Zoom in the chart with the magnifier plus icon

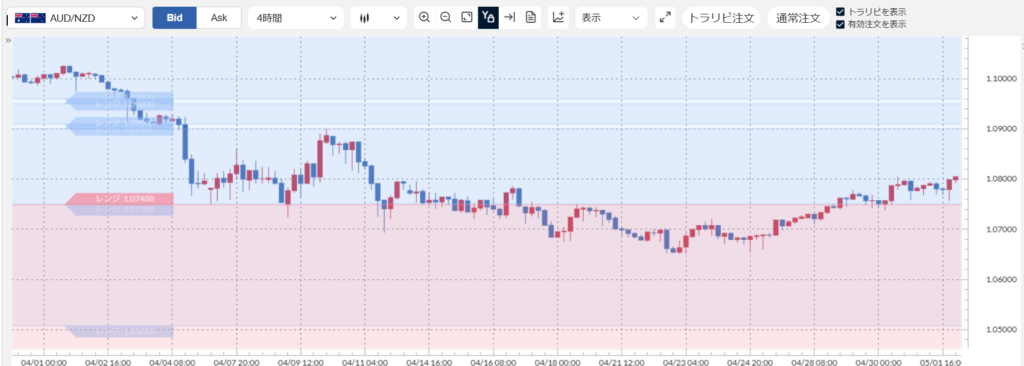[x=424, y=18]
